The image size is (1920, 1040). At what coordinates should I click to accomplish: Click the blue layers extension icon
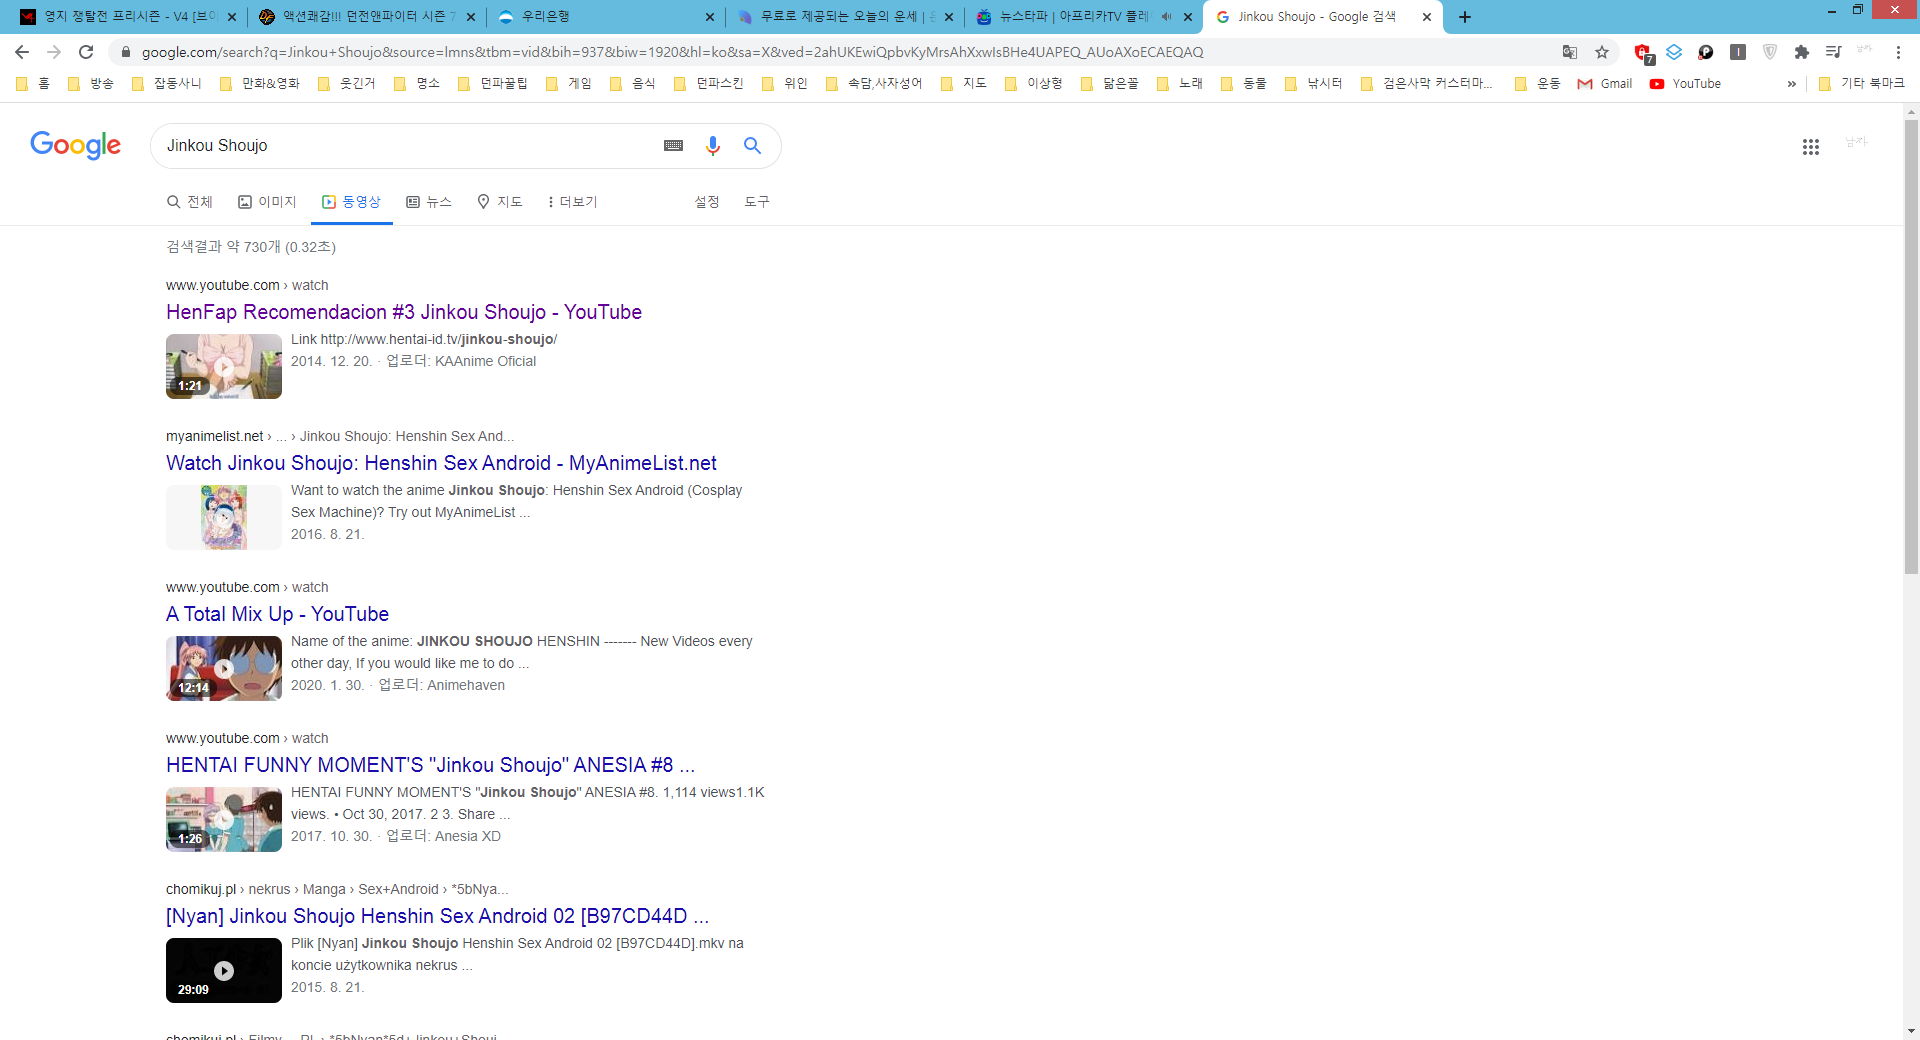[x=1674, y=52]
